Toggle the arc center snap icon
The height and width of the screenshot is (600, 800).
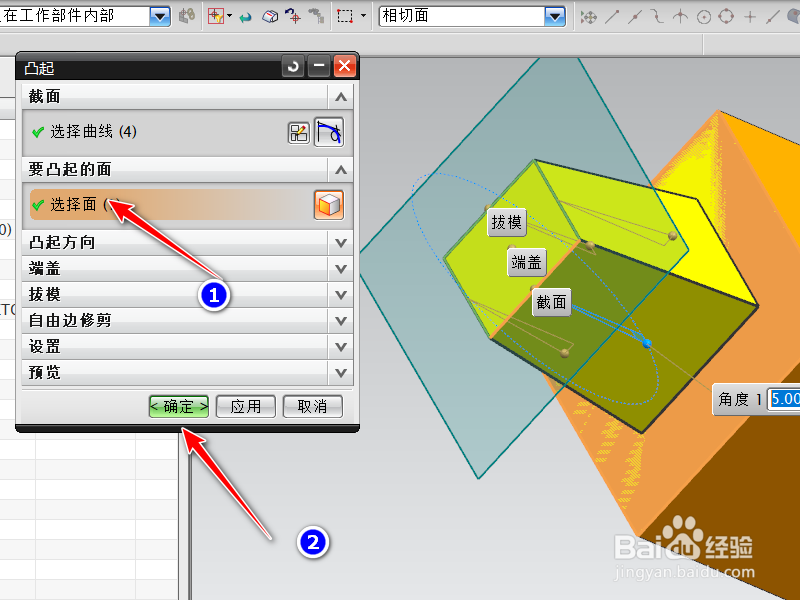tap(704, 17)
